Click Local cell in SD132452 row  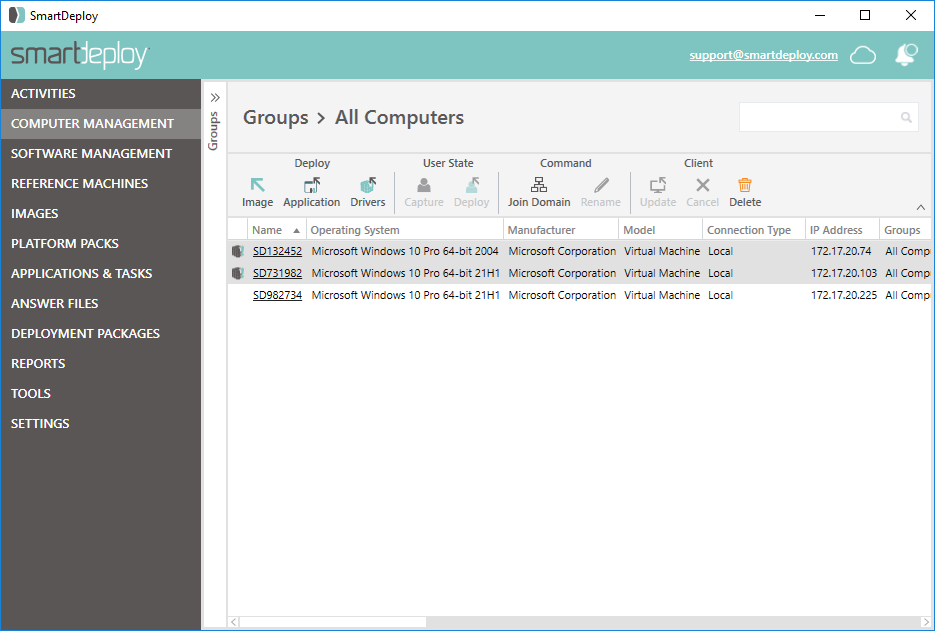coord(720,251)
